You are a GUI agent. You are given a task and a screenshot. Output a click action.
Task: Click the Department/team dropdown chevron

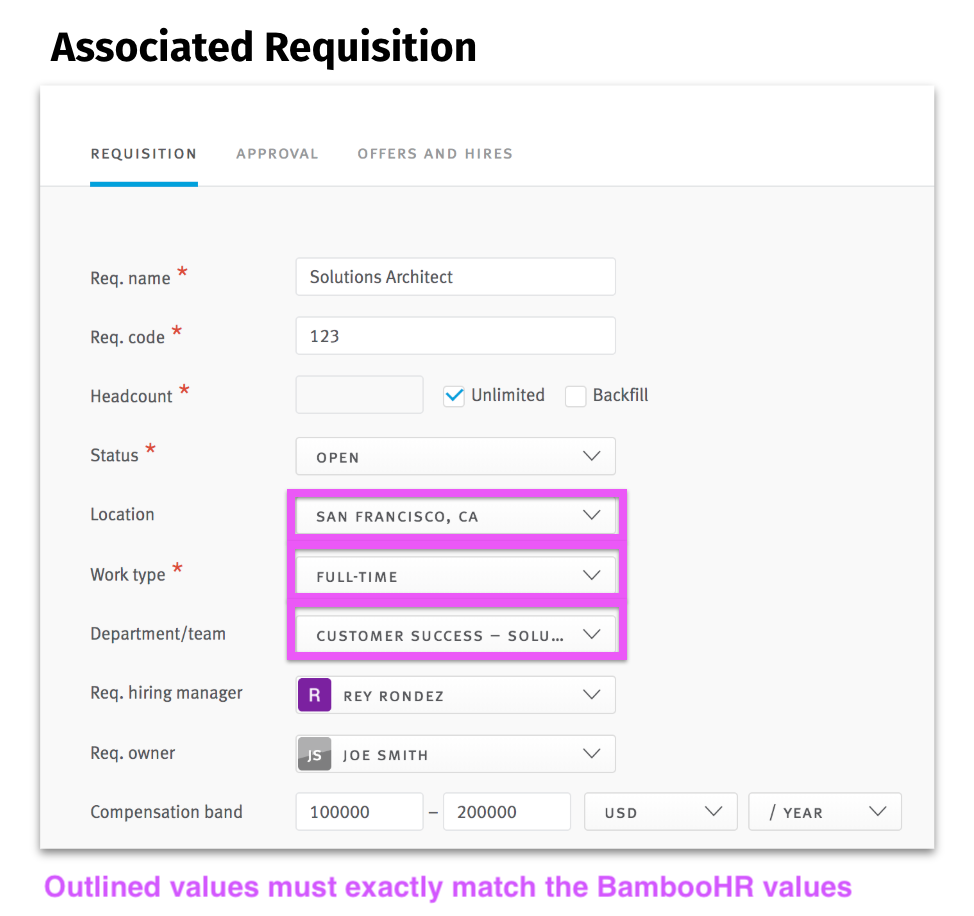[591, 632]
